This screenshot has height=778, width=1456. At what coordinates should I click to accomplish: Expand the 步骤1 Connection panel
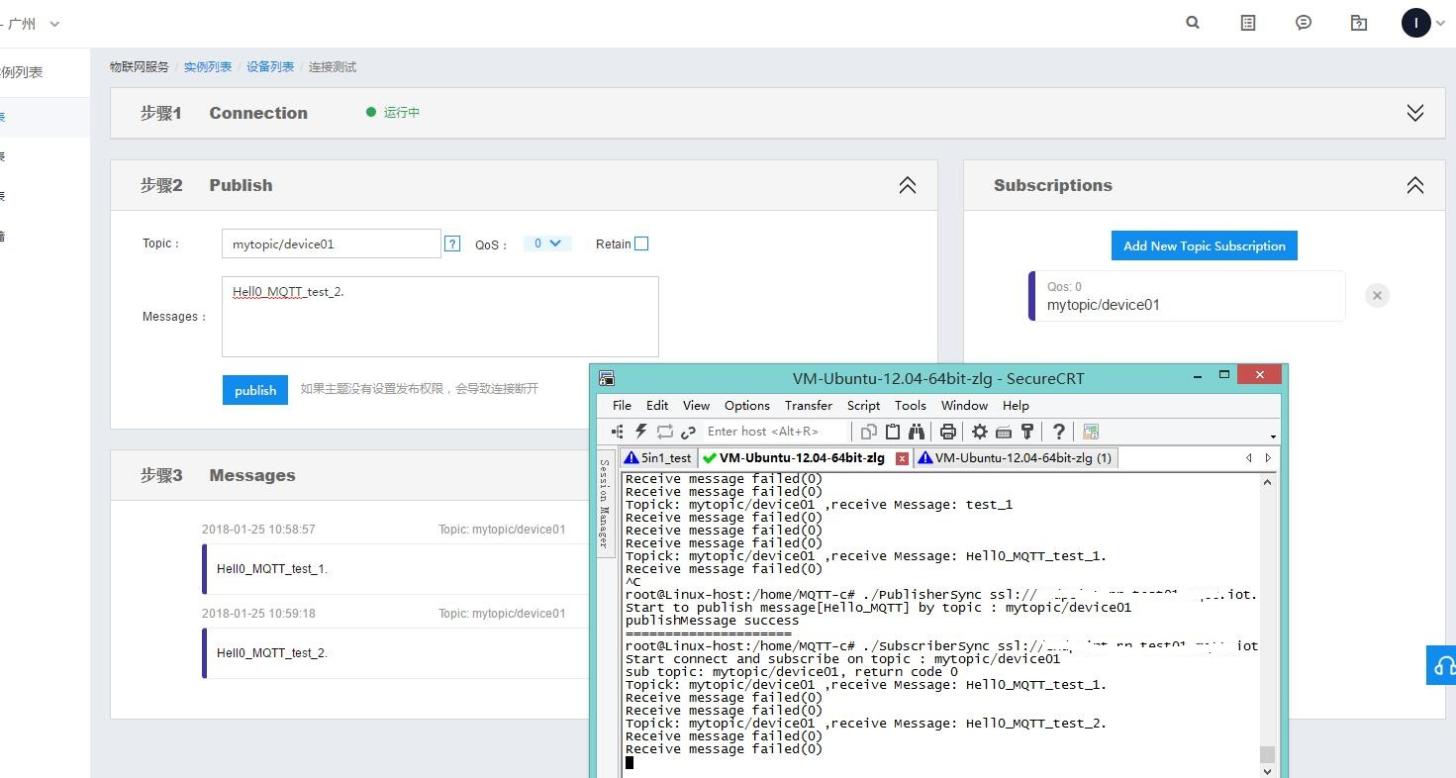tap(1415, 112)
